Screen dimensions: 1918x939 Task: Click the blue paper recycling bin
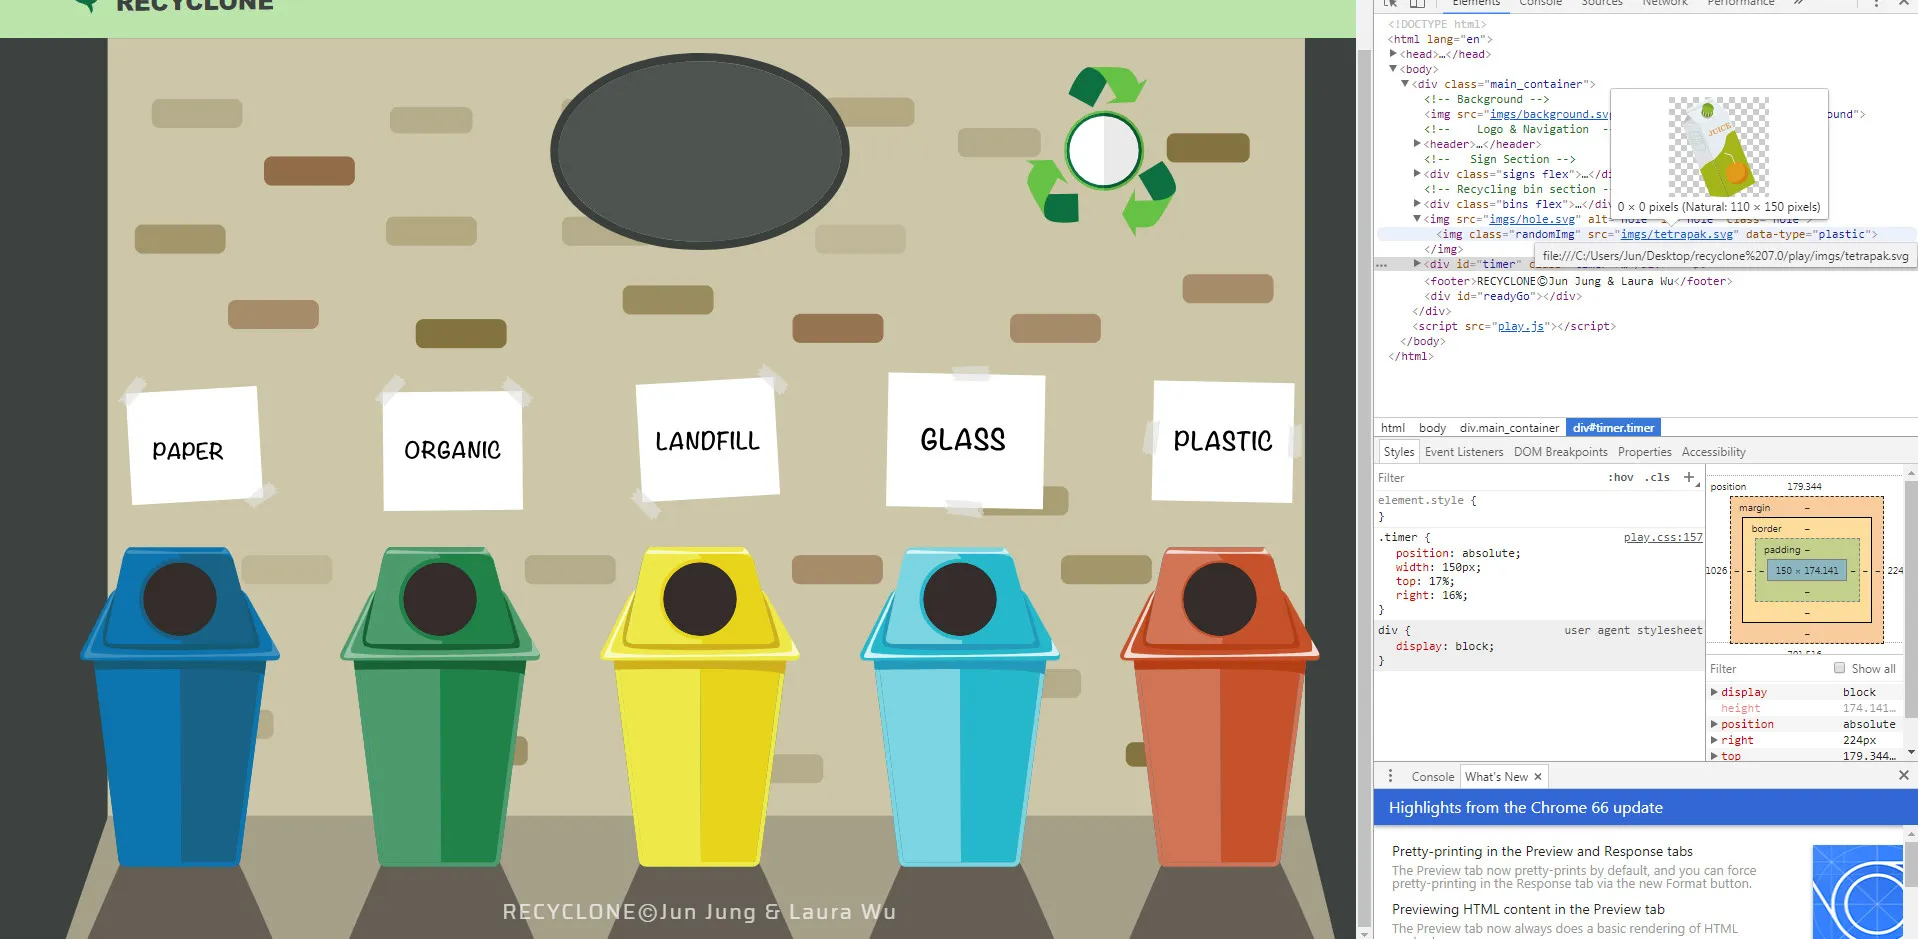180,705
